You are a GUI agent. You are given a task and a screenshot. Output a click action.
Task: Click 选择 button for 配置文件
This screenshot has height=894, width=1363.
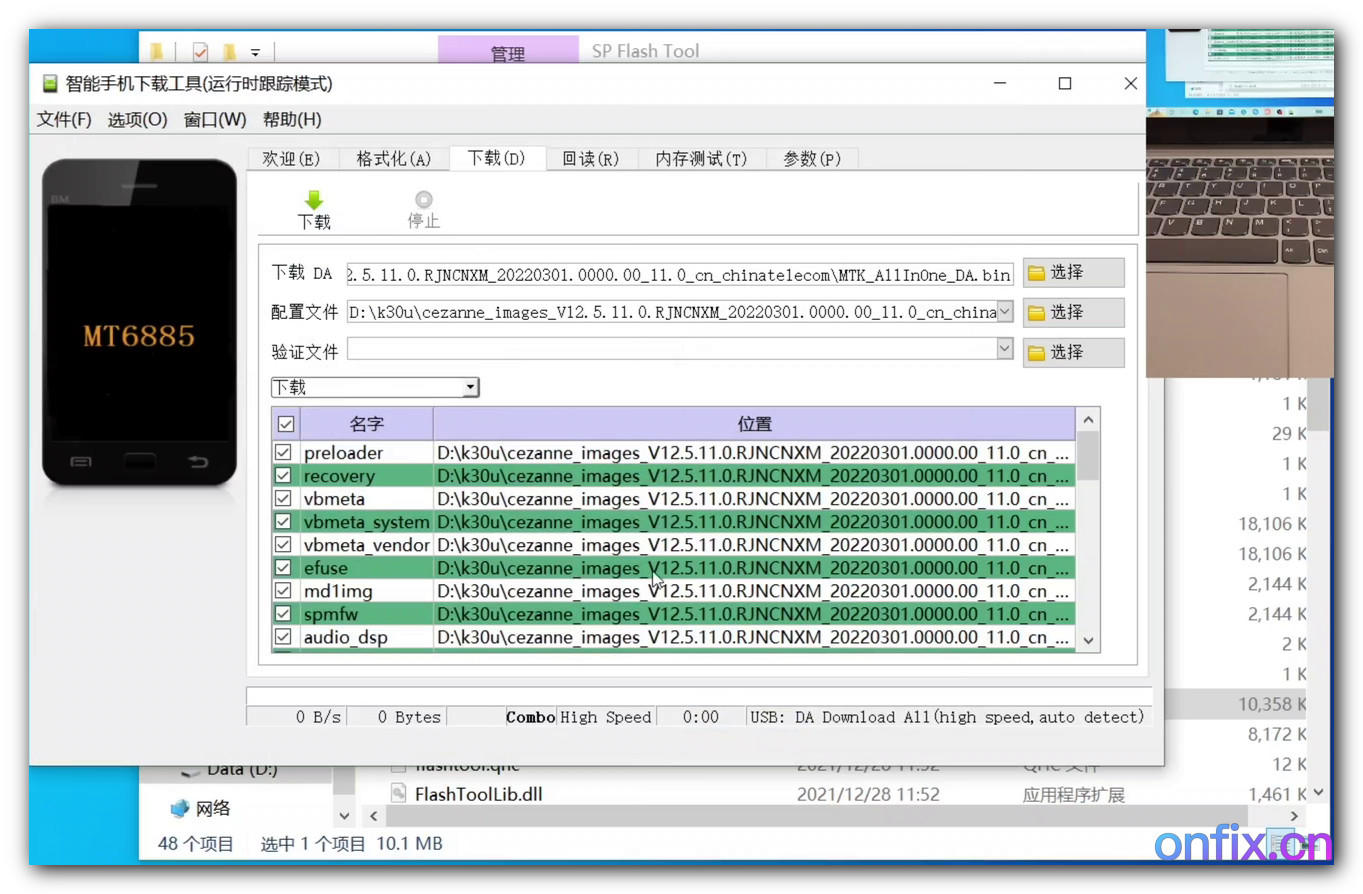pyautogui.click(x=1073, y=312)
